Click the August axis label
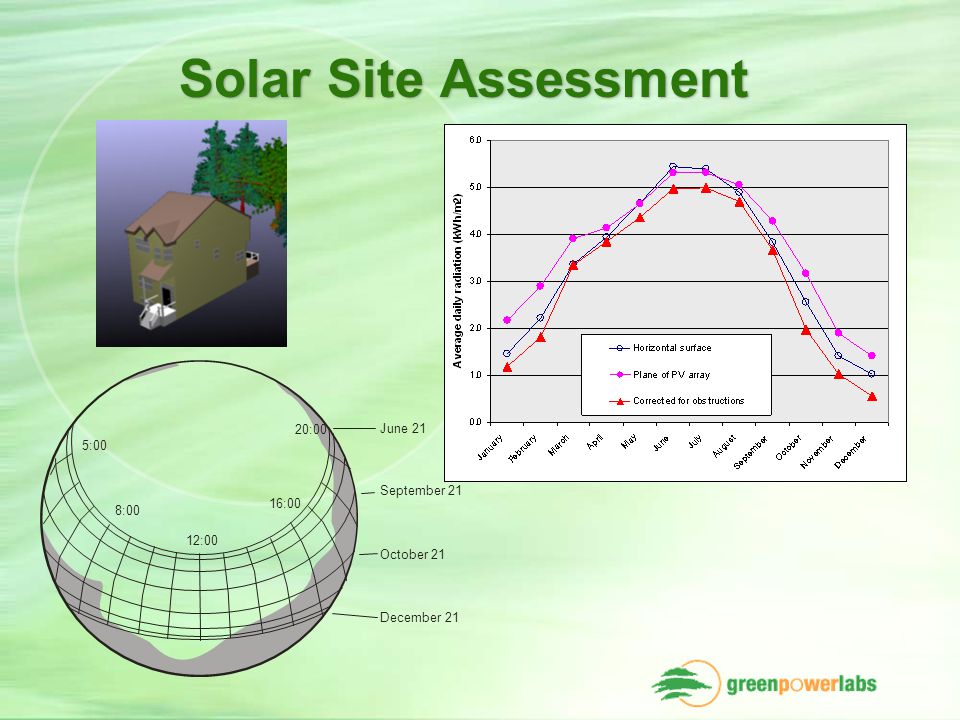 click(724, 446)
